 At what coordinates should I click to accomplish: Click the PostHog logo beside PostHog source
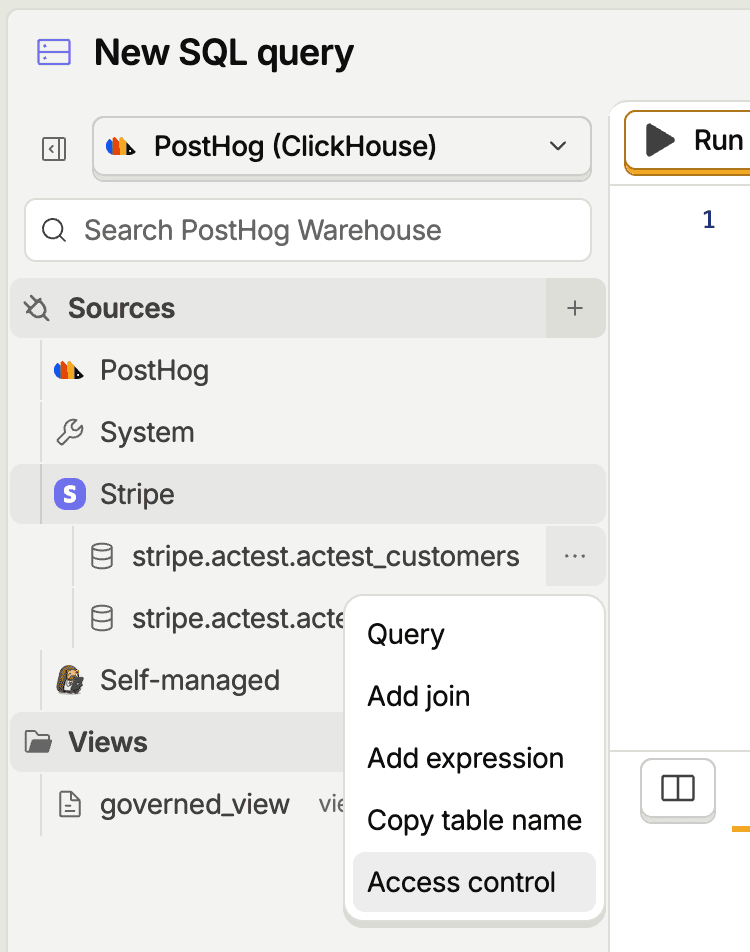(x=69, y=370)
